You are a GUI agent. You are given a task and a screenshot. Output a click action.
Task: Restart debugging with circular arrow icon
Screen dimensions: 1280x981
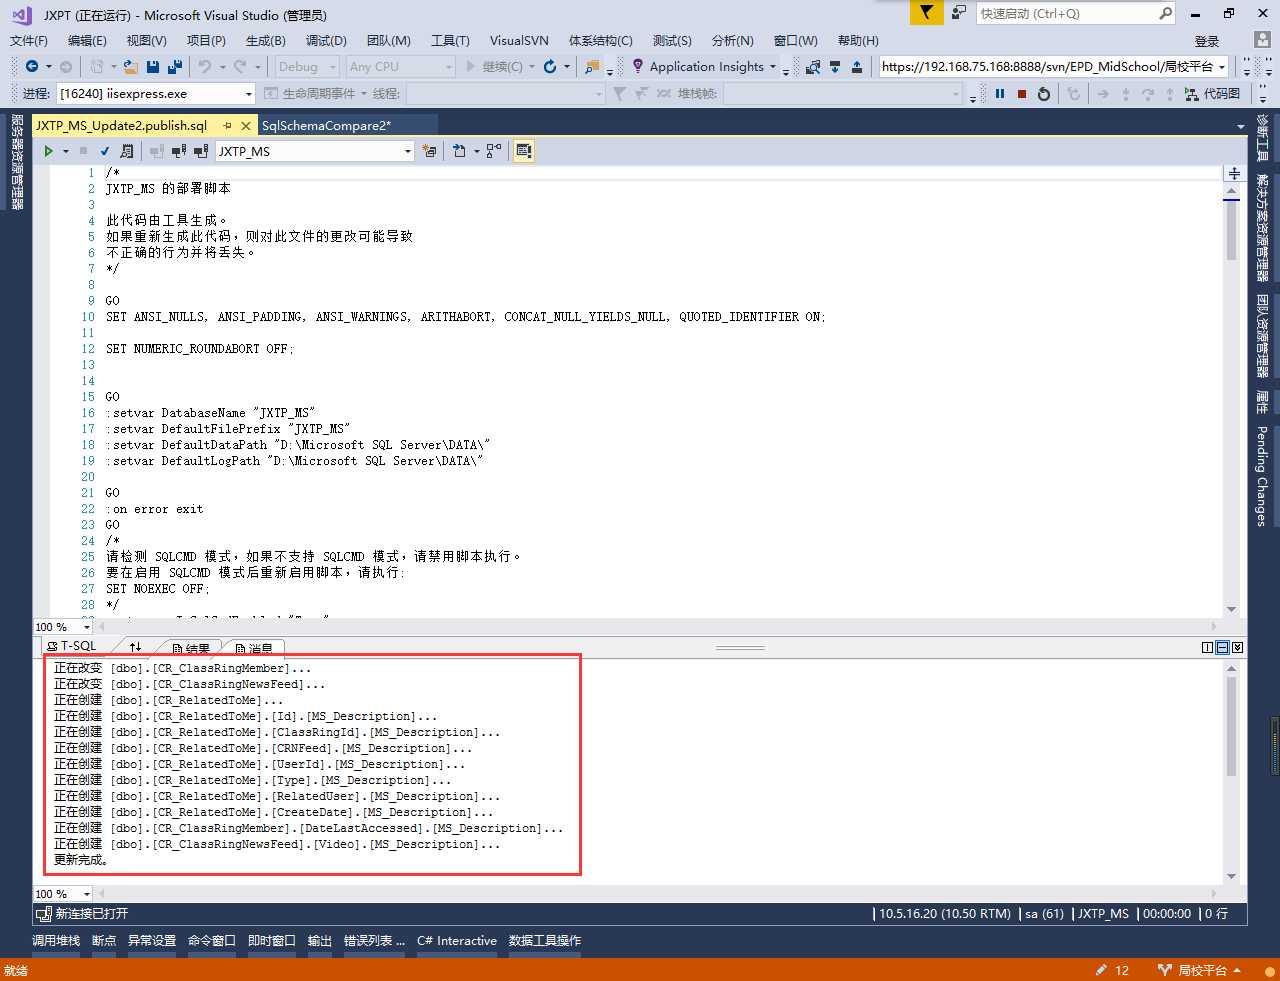pyautogui.click(x=1044, y=93)
